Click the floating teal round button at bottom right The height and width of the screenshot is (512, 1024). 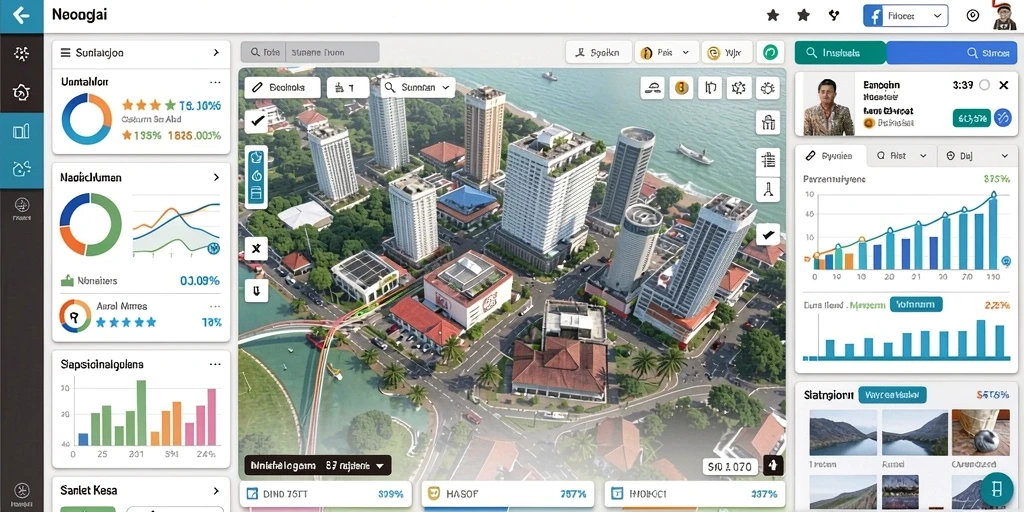997,489
